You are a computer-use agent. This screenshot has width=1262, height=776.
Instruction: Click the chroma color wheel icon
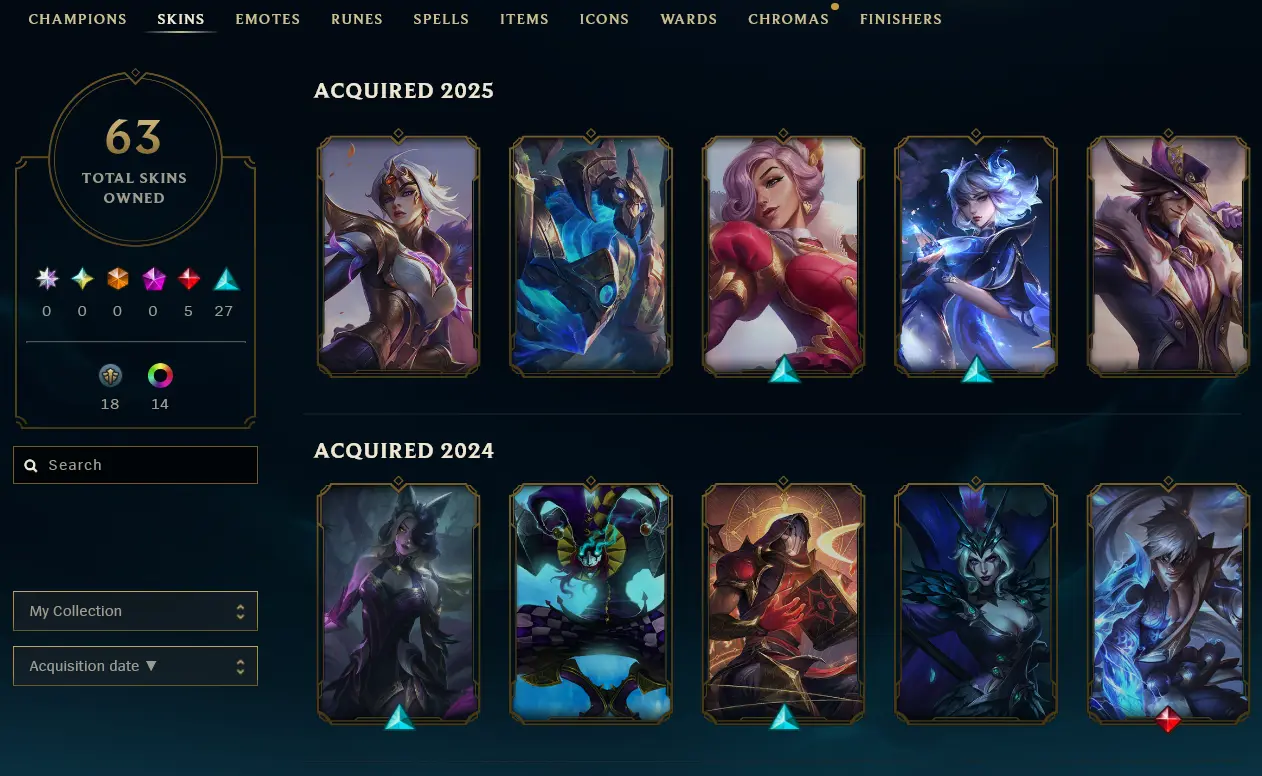[160, 376]
